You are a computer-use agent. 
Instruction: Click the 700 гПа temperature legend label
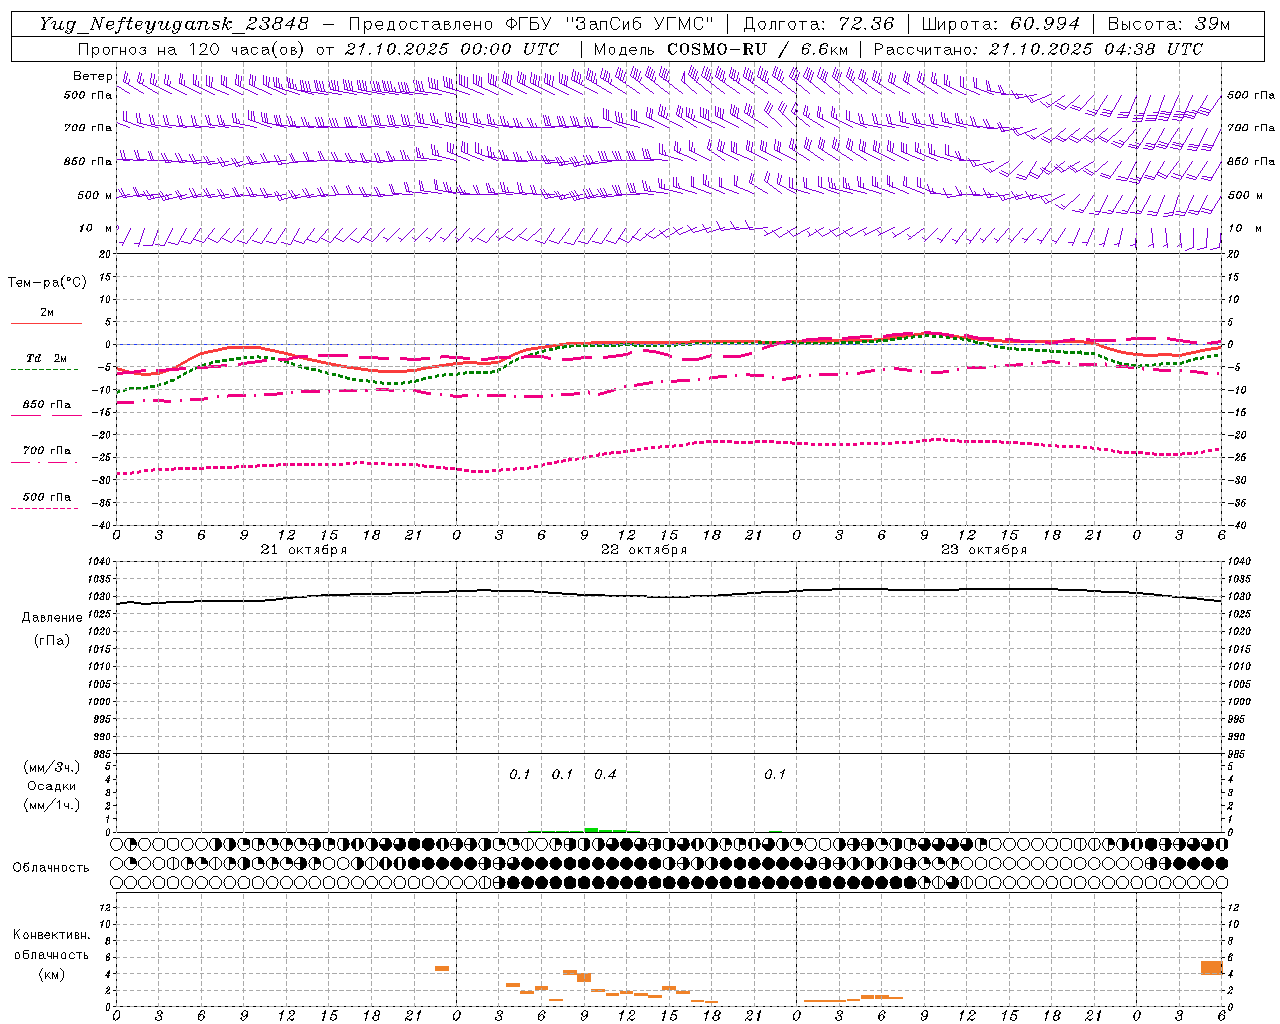(x=46, y=451)
